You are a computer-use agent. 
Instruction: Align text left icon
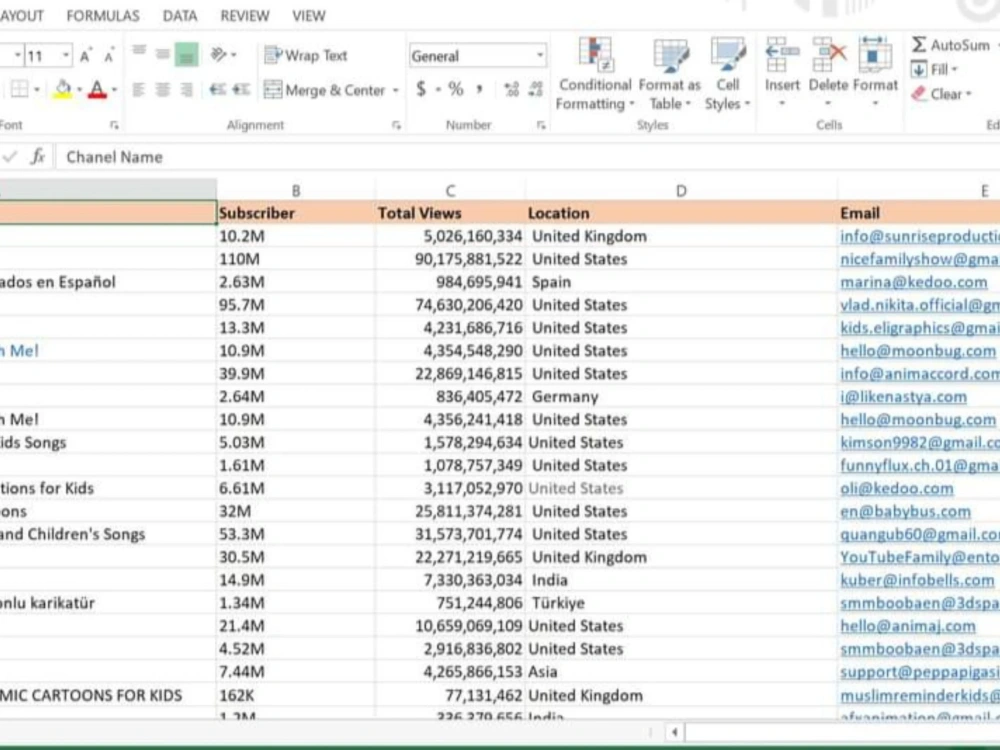tap(138, 90)
